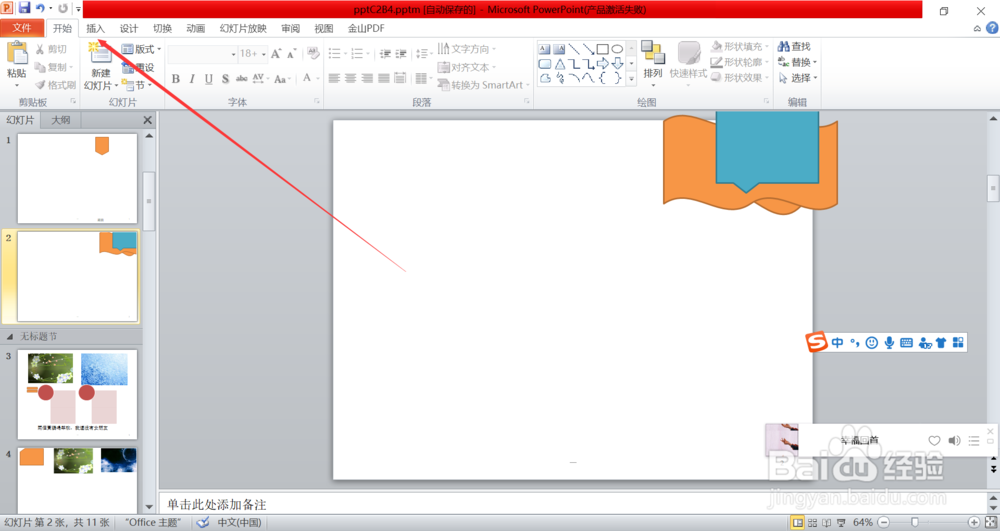The width and height of the screenshot is (1000, 531).
Task: Click the Sogou IME logo icon
Action: 816,342
